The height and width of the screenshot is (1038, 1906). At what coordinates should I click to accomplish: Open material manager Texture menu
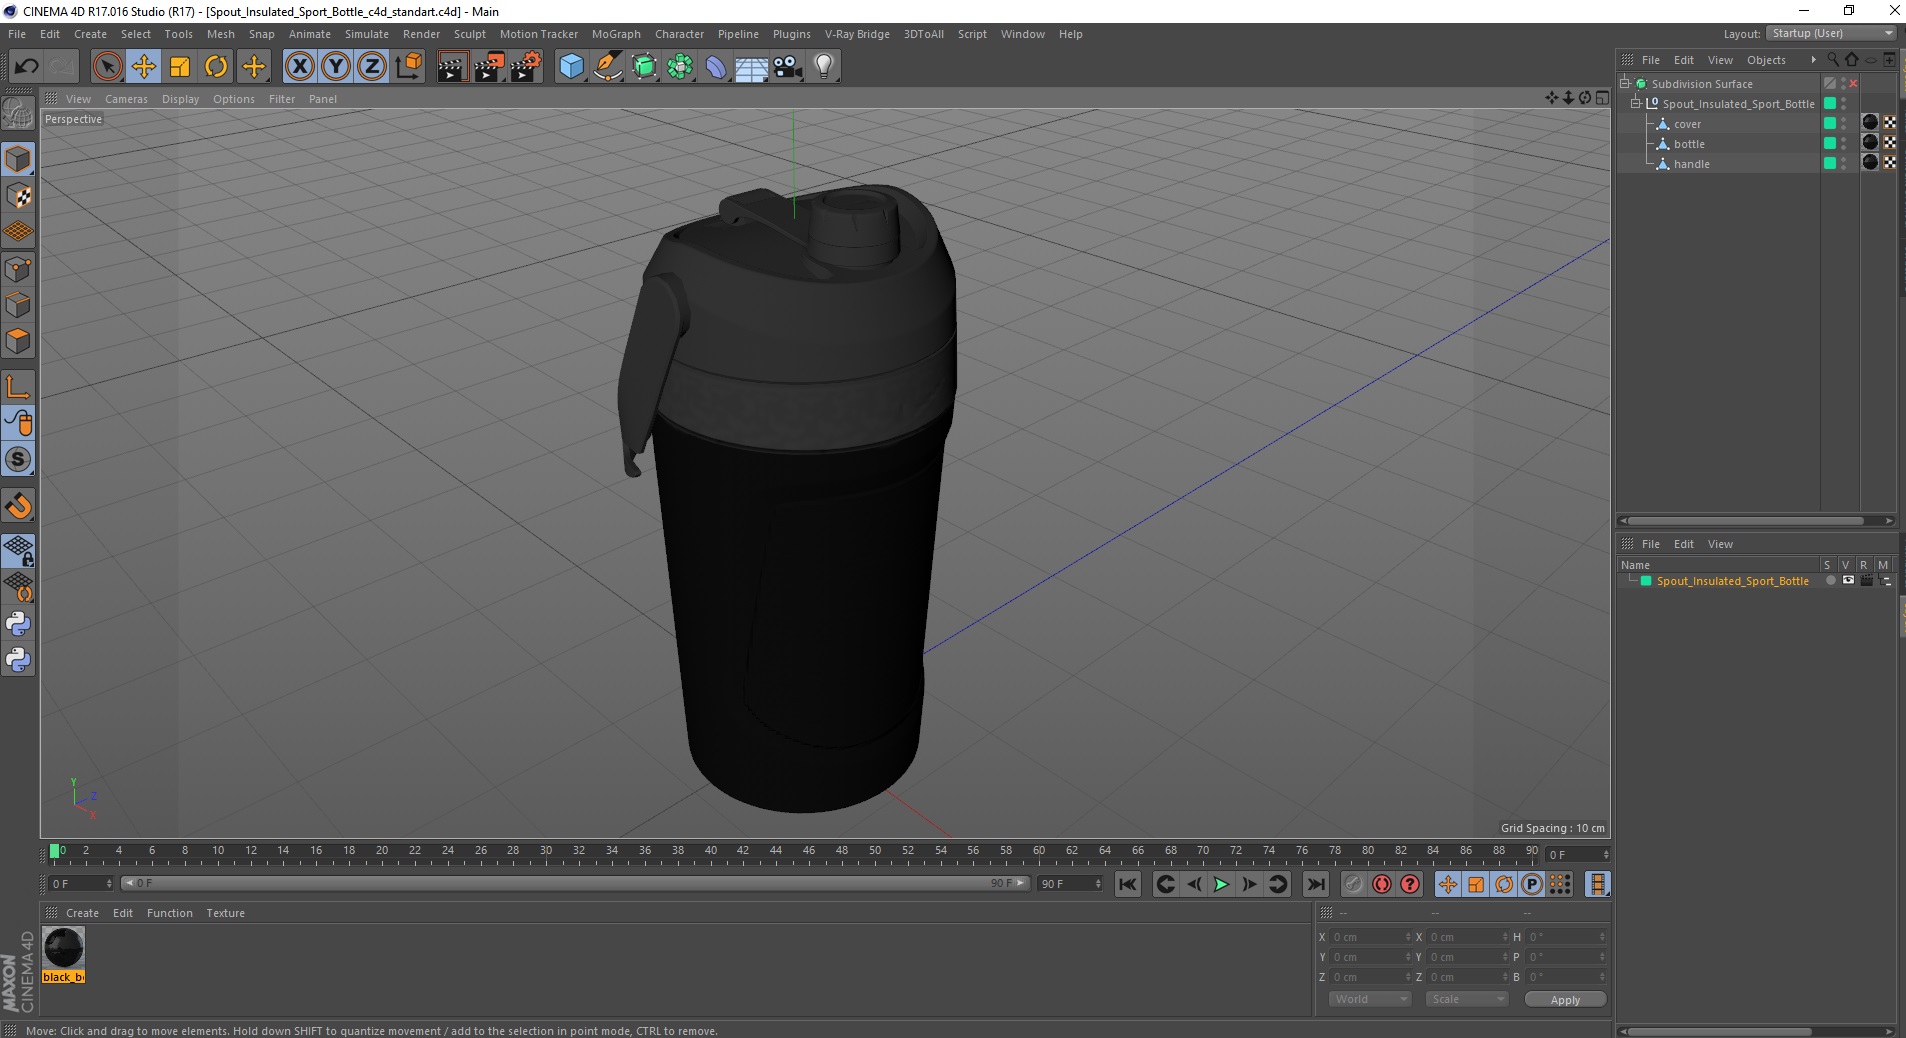point(225,913)
